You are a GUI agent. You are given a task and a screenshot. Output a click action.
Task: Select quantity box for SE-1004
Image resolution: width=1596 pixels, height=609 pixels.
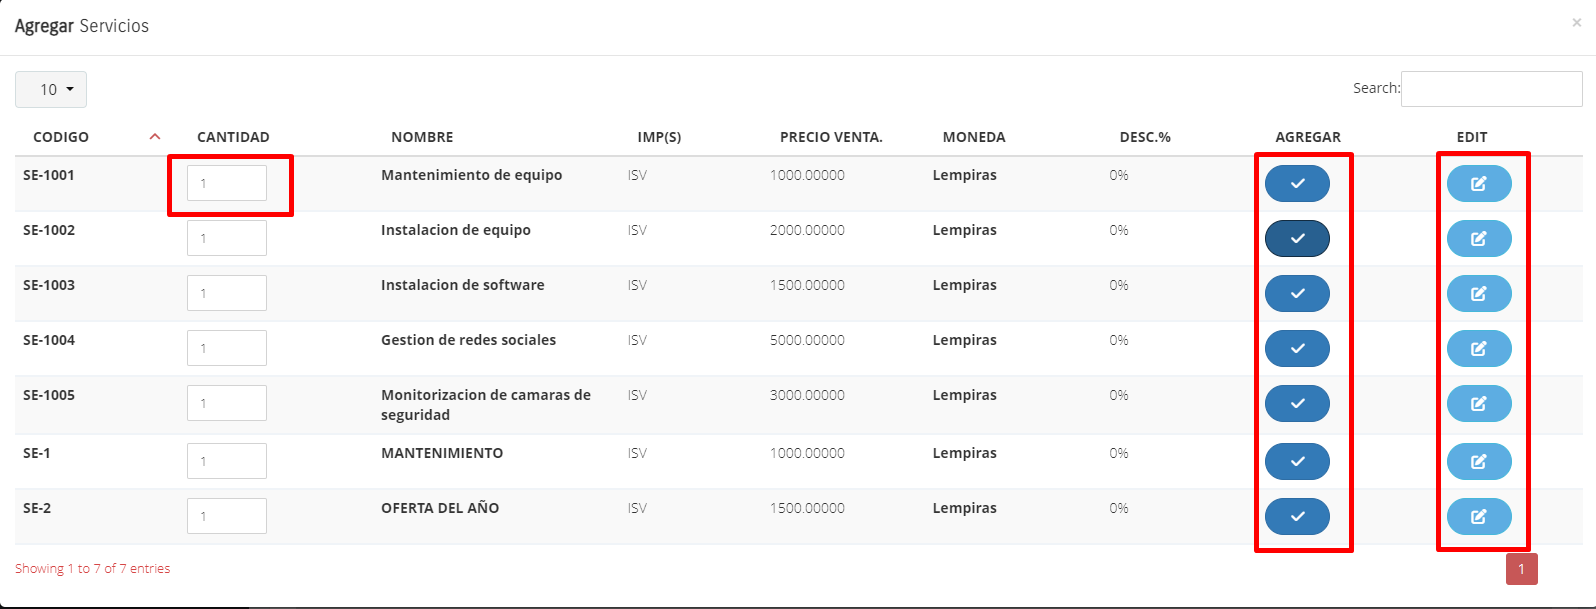227,349
